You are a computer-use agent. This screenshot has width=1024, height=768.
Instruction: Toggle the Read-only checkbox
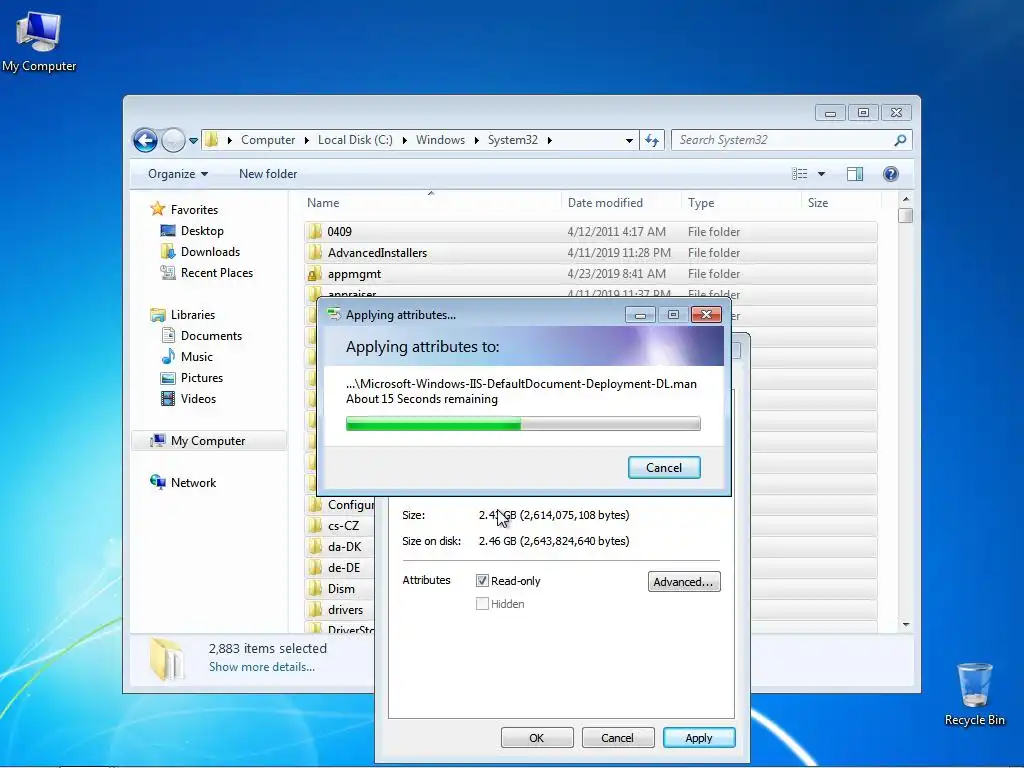pos(482,581)
